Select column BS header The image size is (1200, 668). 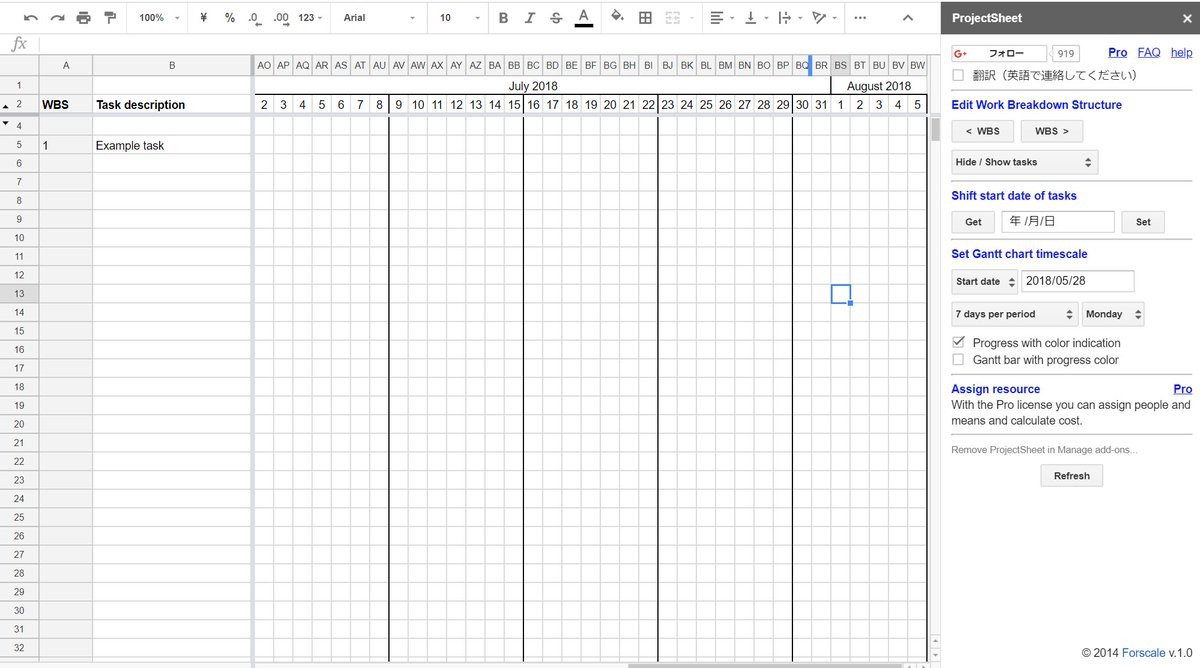(x=840, y=65)
